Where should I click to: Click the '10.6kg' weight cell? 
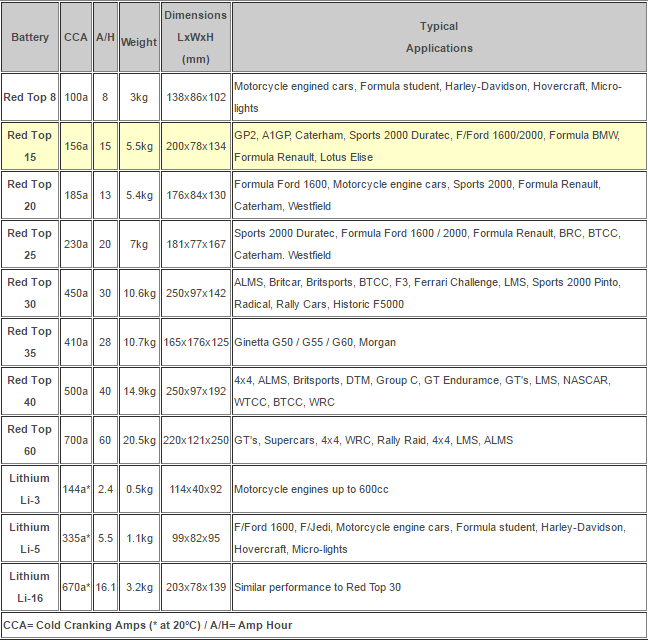(x=139, y=293)
